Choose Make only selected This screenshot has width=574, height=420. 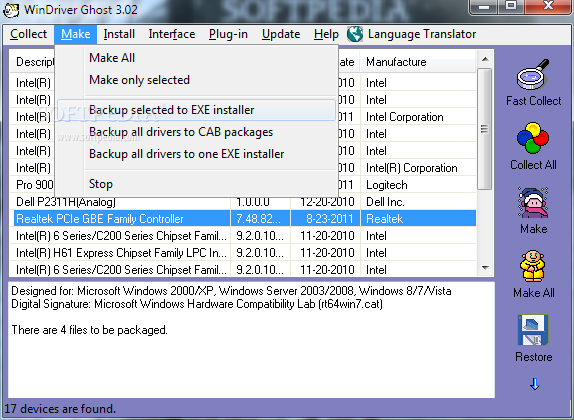(196, 80)
